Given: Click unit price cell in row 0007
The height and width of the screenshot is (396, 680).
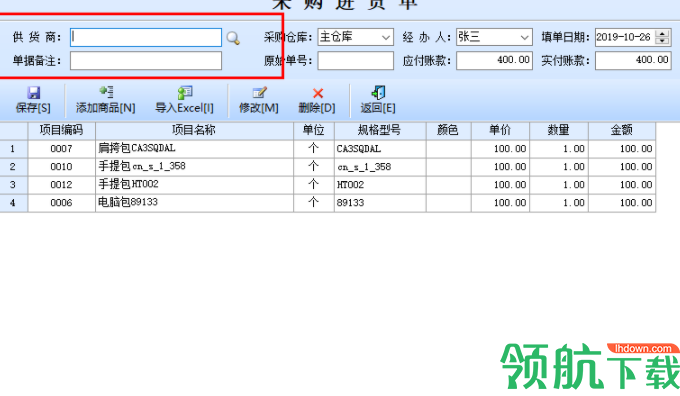Looking at the screenshot, I should [500, 149].
